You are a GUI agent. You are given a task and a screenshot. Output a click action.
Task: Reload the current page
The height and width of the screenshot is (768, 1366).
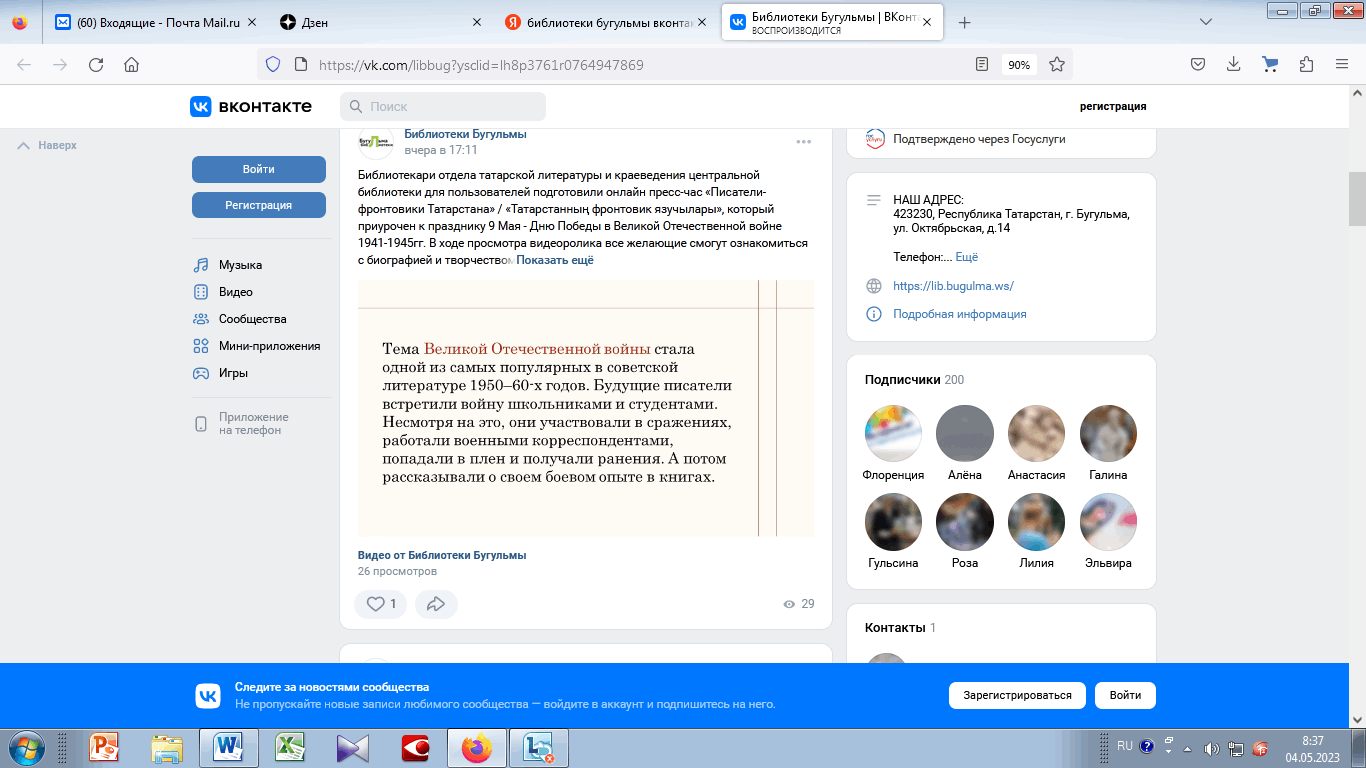[x=96, y=65]
